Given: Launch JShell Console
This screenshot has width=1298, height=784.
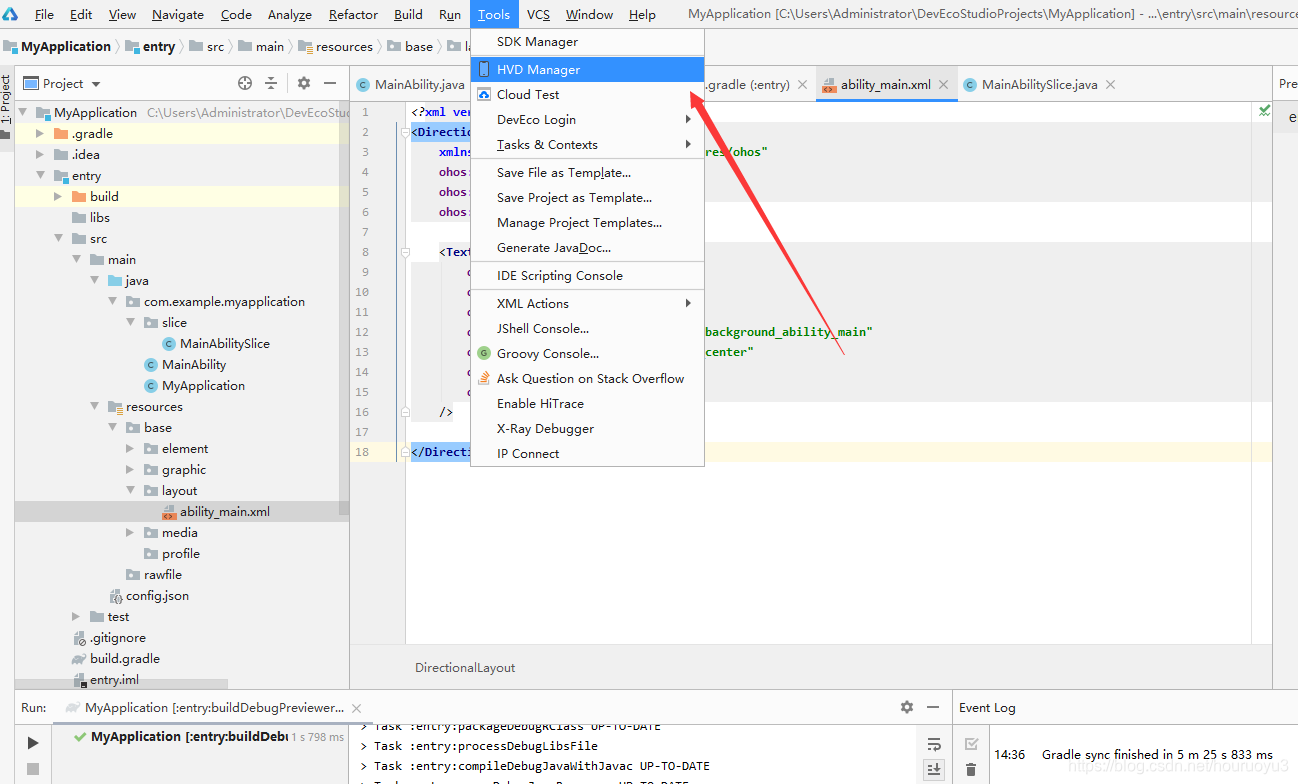Looking at the screenshot, I should tap(587, 328).
